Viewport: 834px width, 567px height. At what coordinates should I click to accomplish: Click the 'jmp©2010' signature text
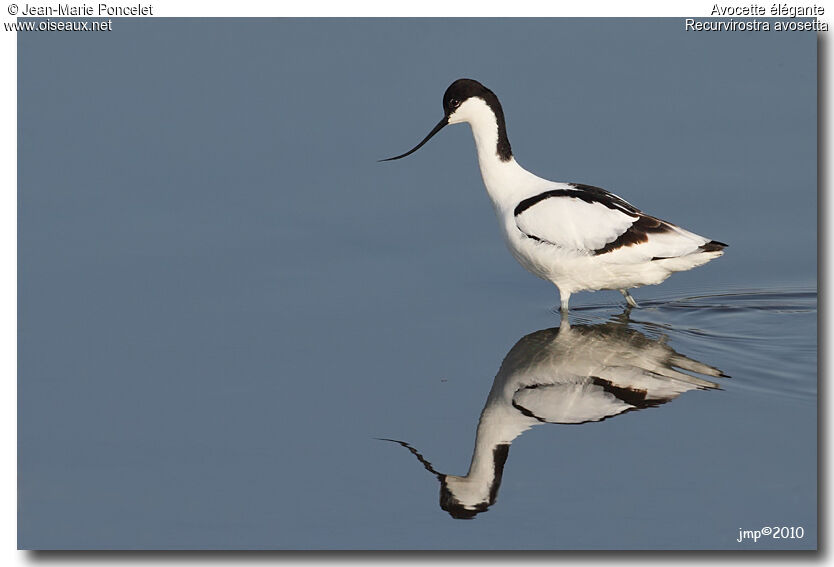coord(770,533)
